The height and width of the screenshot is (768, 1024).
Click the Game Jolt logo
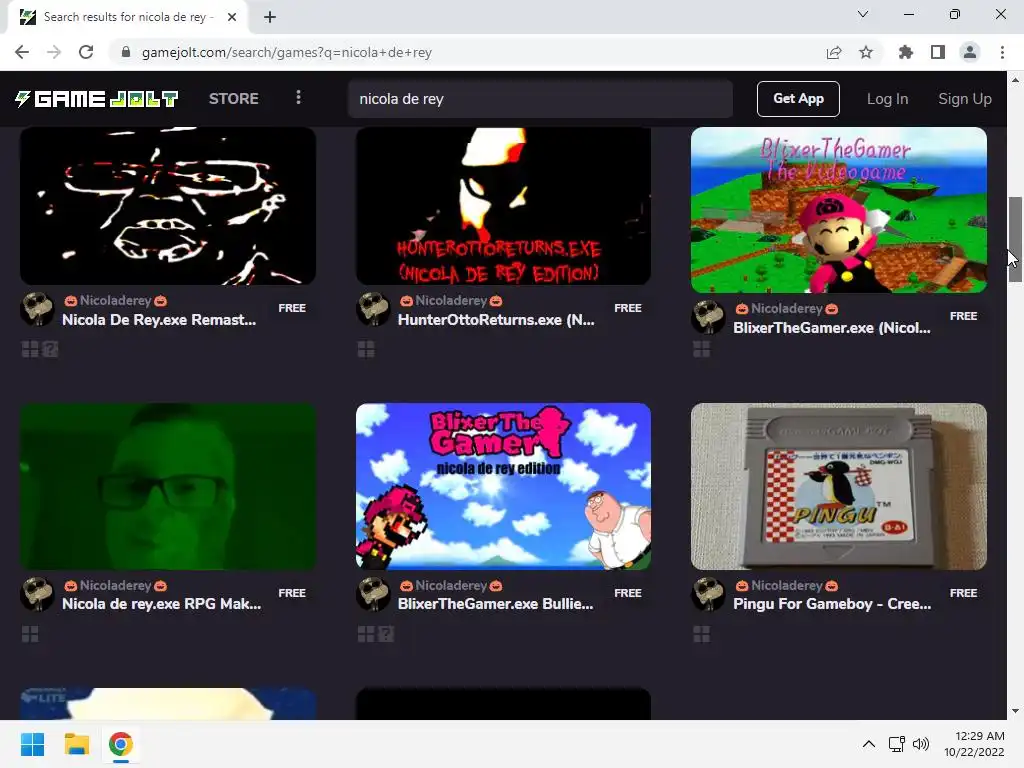(x=97, y=99)
